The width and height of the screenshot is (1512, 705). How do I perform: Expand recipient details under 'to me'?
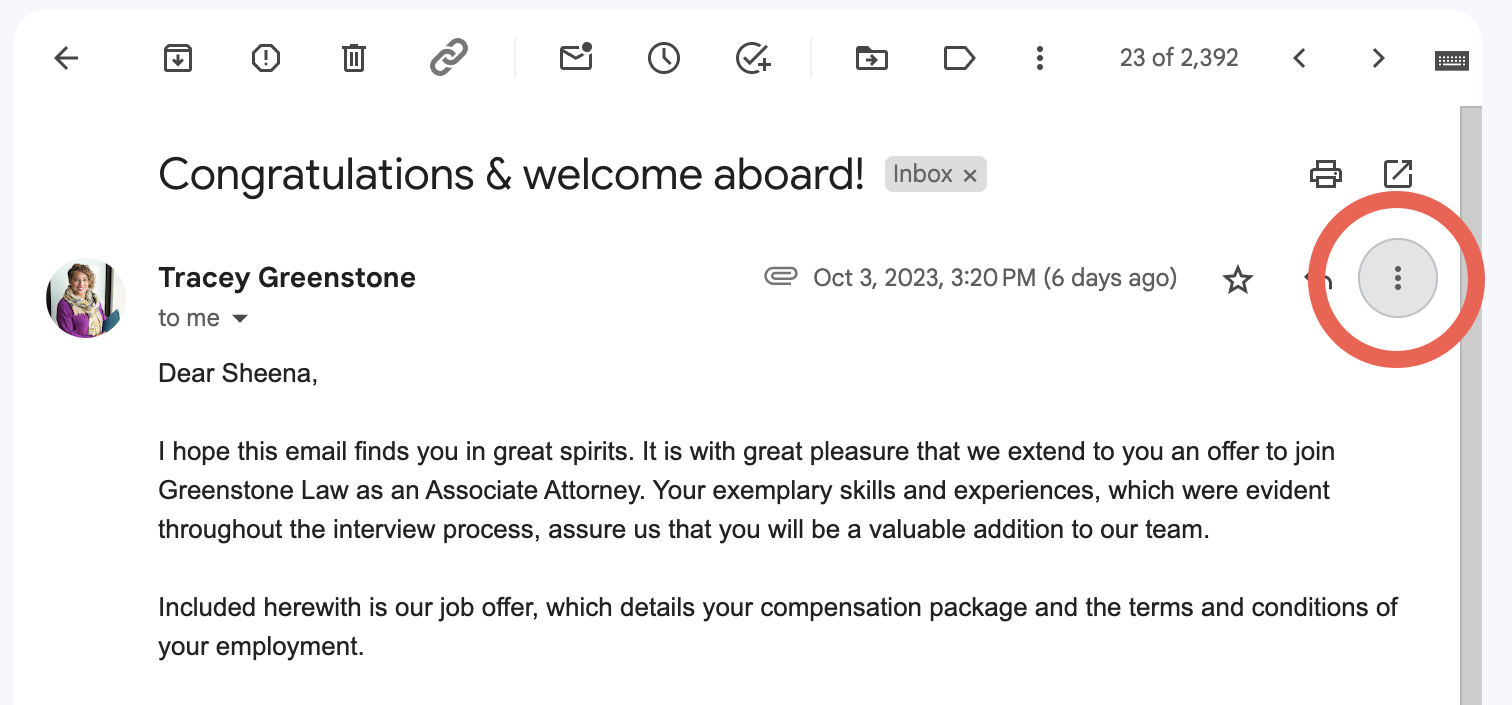240,318
